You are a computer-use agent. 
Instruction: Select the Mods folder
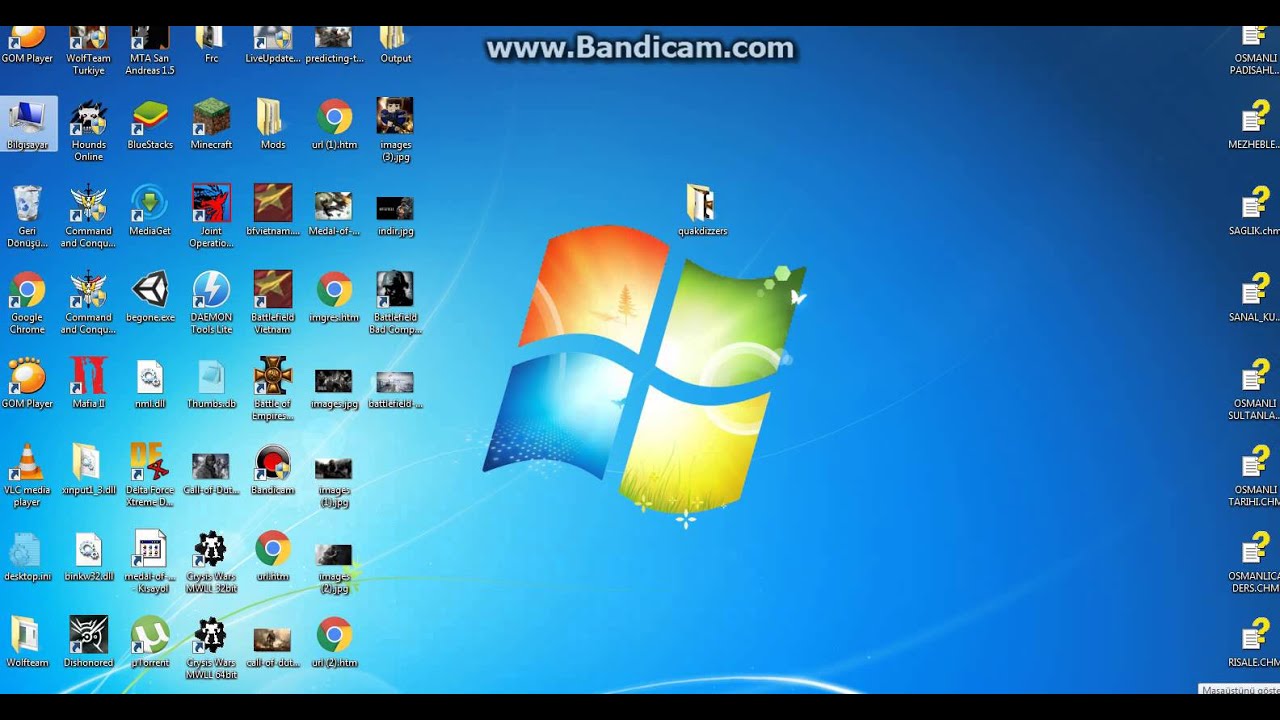pos(273,124)
